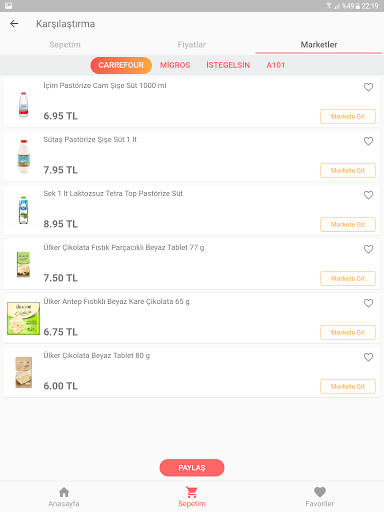The height and width of the screenshot is (512, 384).
Task: Tap the back arrow next to Karşılaştırma
Action: pos(14,24)
